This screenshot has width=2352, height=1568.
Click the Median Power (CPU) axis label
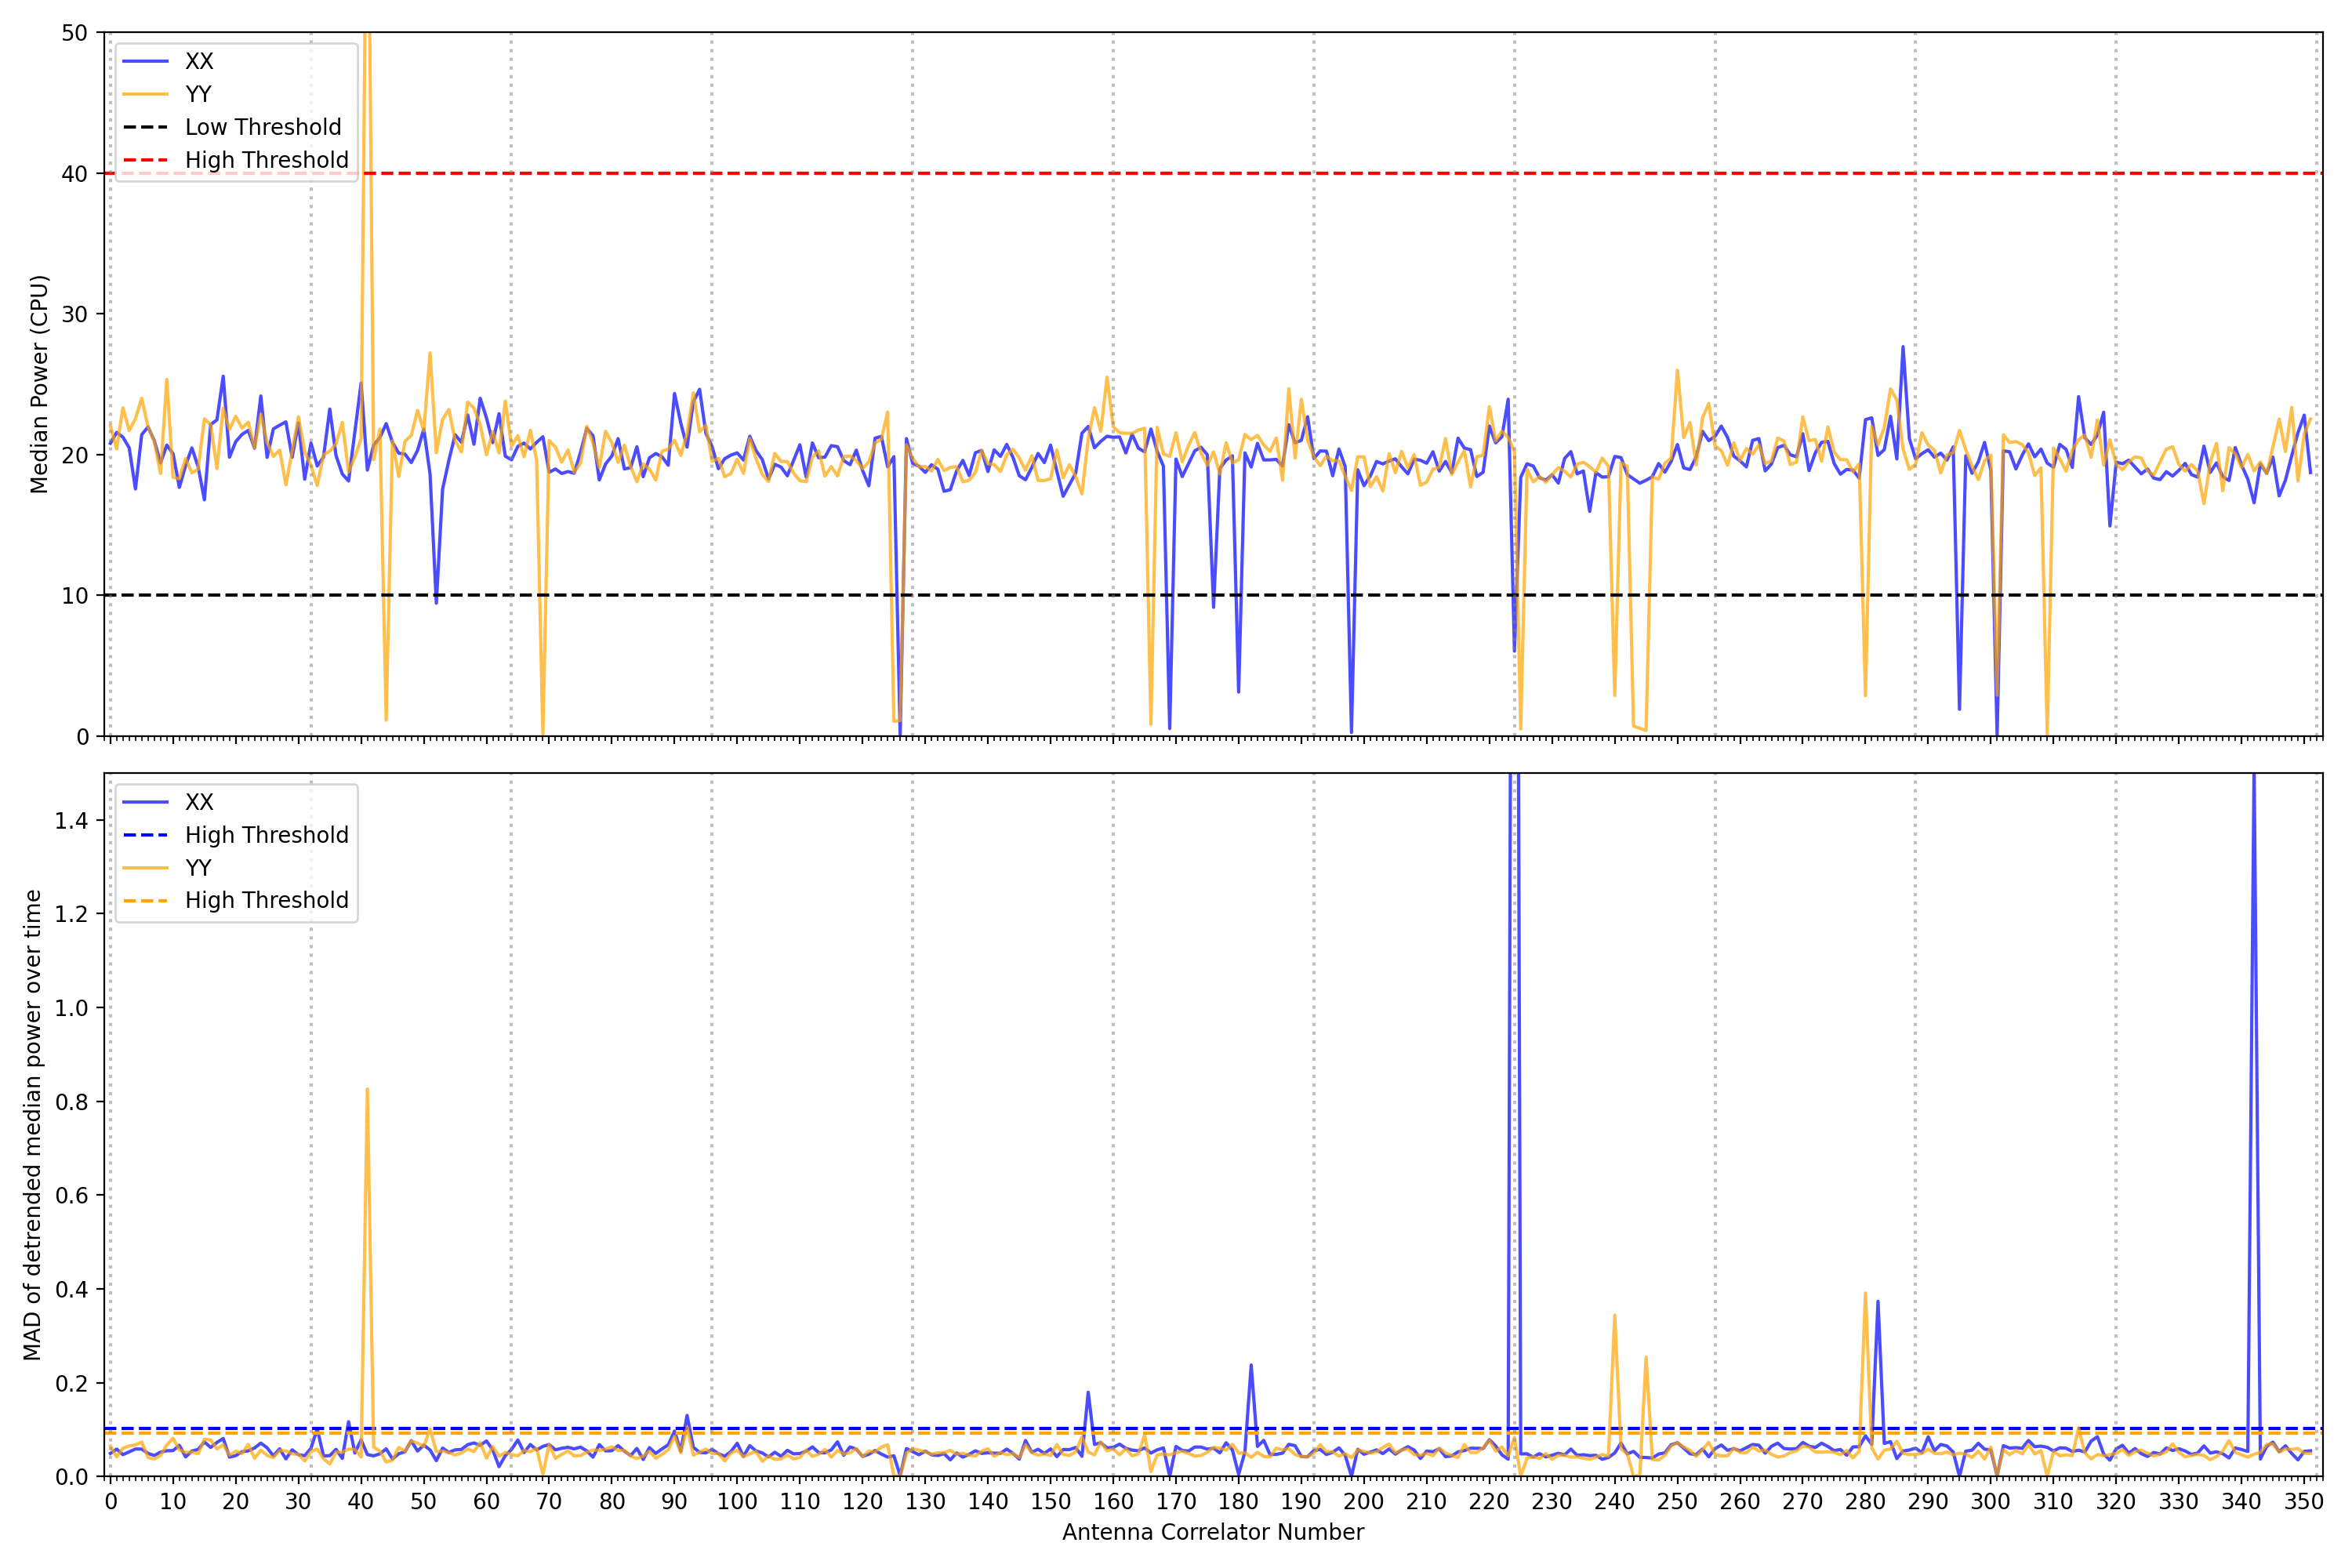click(39, 384)
